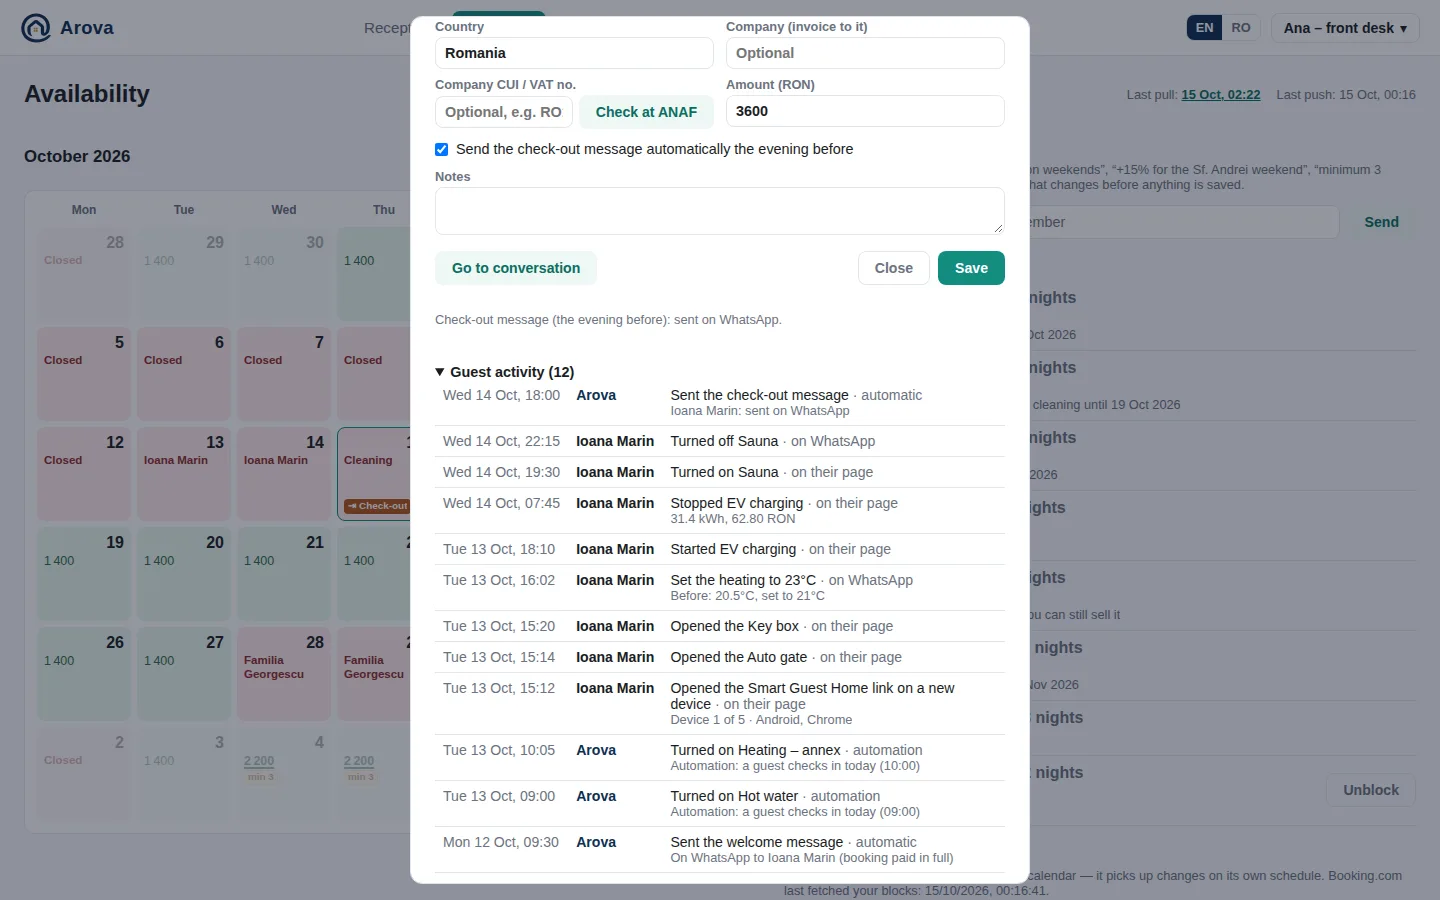The width and height of the screenshot is (1440, 900).
Task: Click the 'October 2026' month heading
Action: tap(77, 156)
